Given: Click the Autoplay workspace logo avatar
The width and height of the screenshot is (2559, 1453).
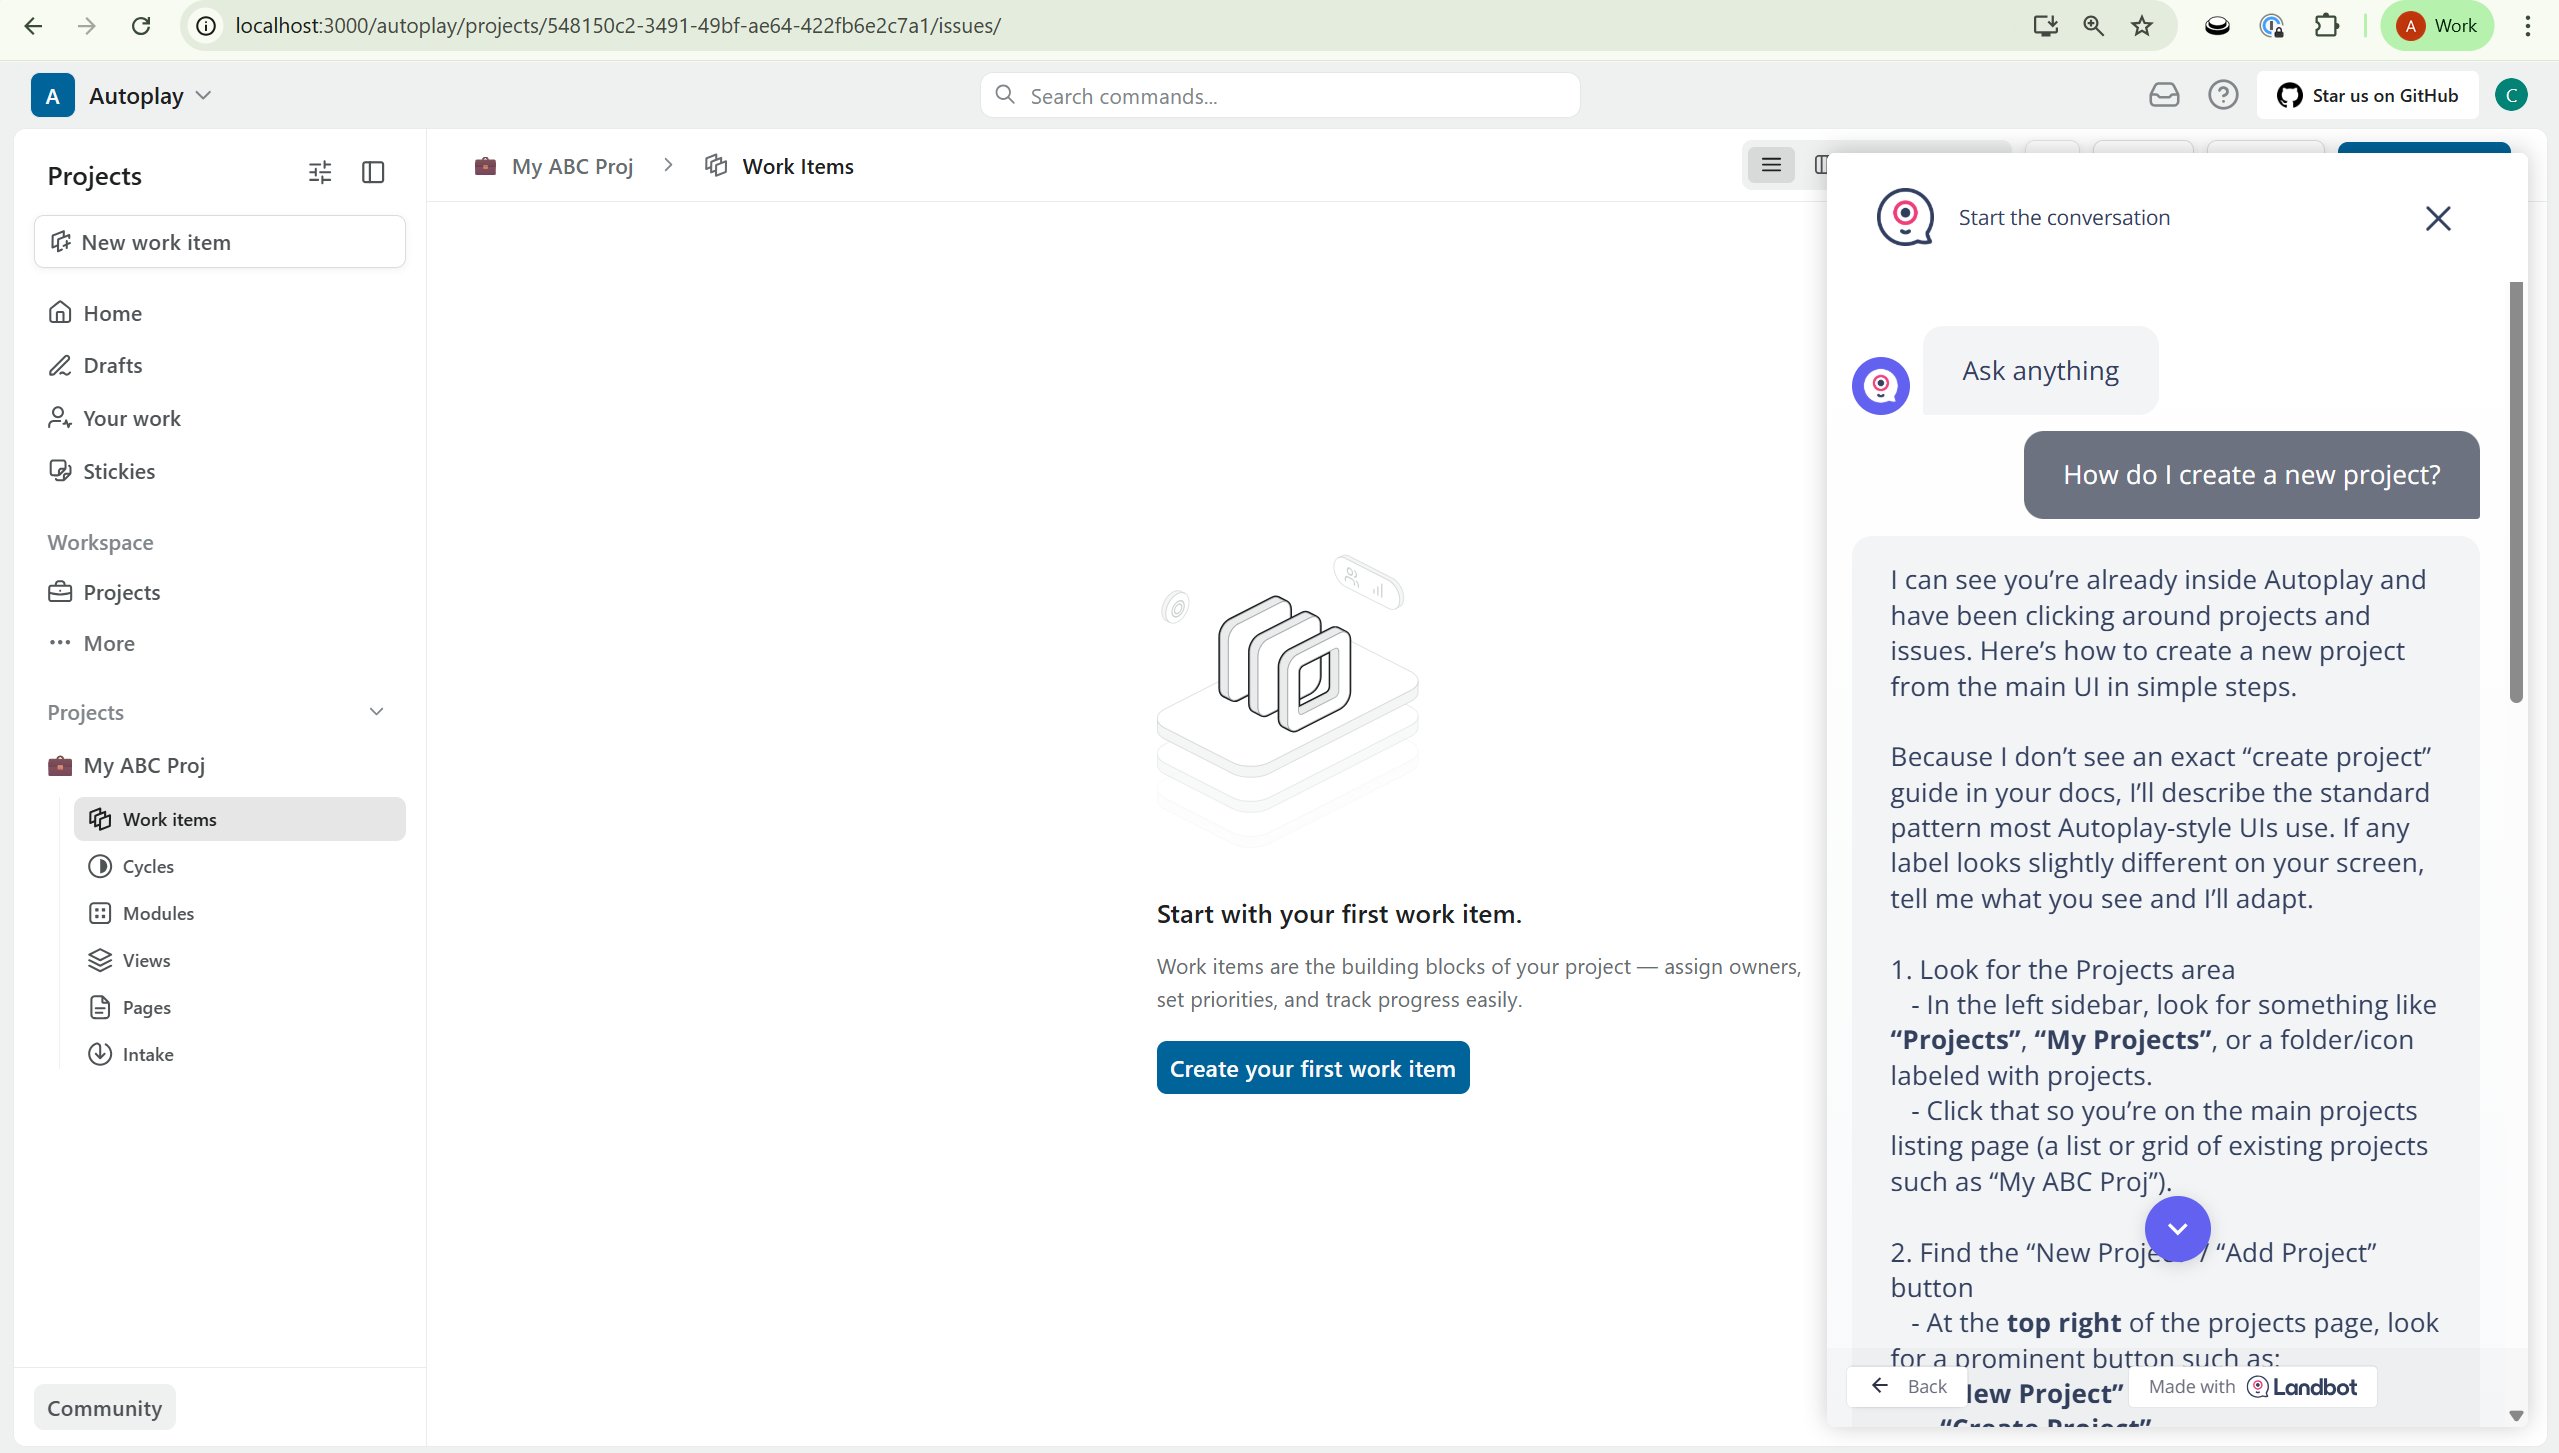Looking at the screenshot, I should (x=53, y=96).
